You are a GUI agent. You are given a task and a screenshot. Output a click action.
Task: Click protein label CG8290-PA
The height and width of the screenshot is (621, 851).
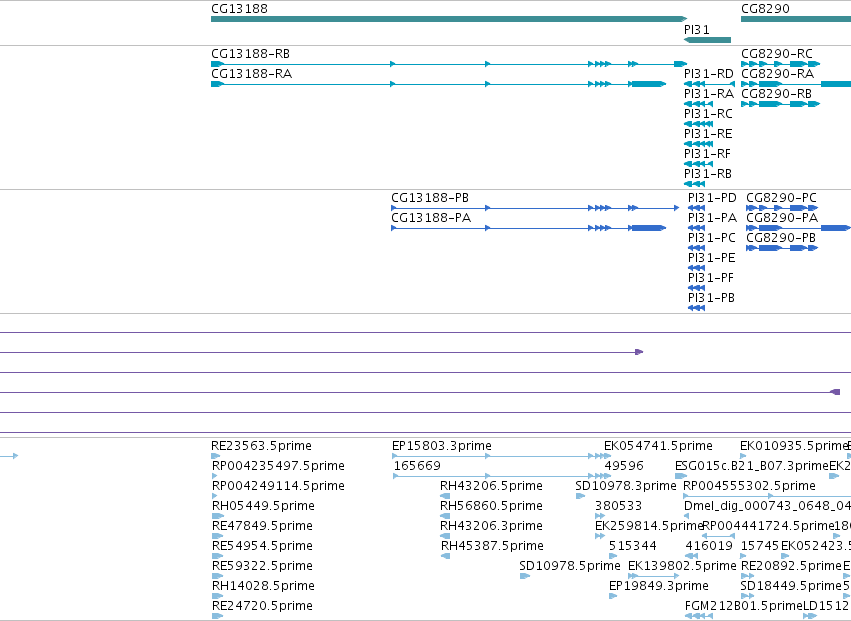pos(782,218)
